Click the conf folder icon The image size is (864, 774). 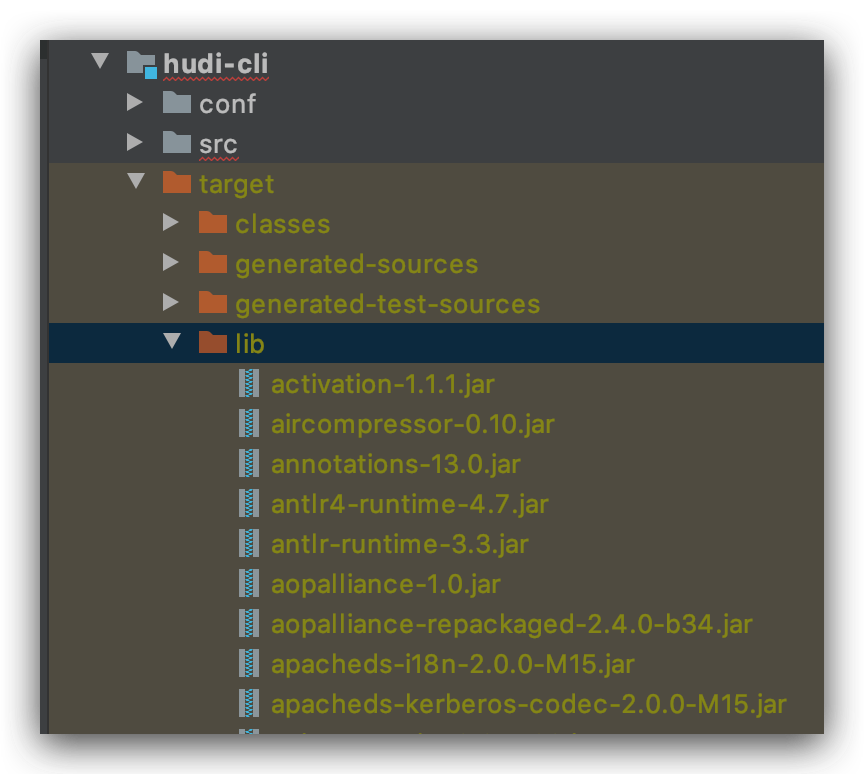(x=177, y=102)
